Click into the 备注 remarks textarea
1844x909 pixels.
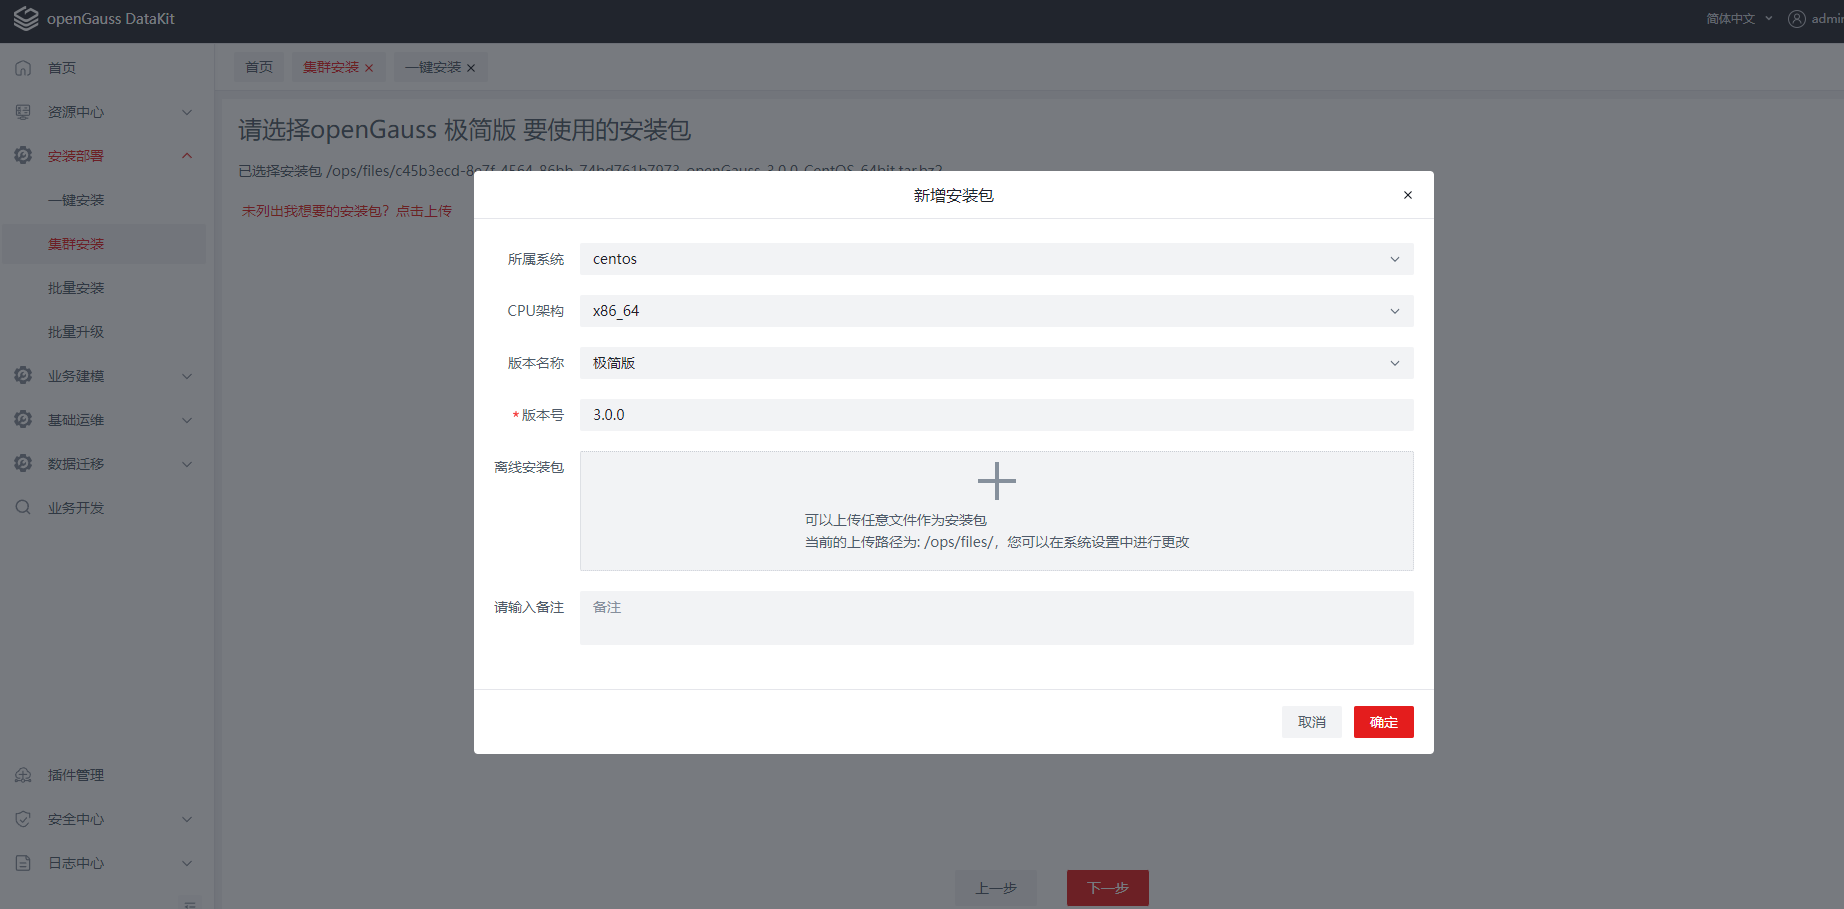(995, 617)
